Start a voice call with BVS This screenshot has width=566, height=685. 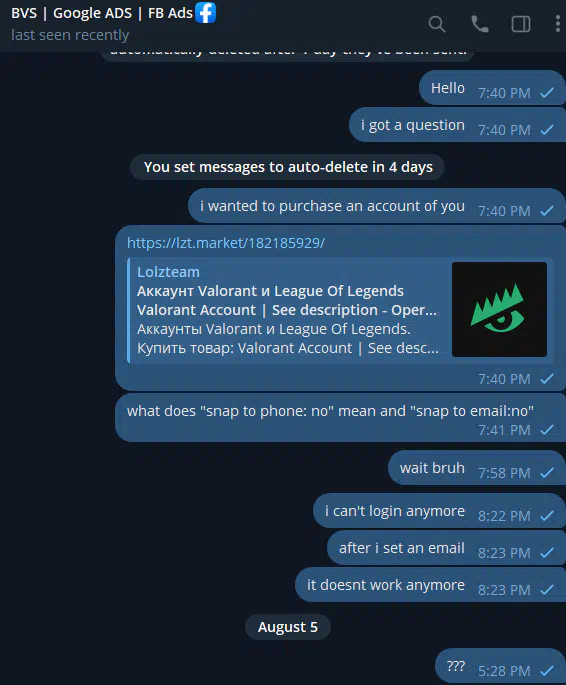pyautogui.click(x=480, y=24)
